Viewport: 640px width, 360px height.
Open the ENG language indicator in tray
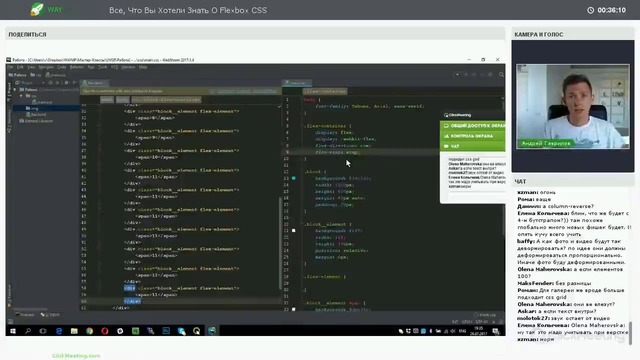[x=462, y=331]
